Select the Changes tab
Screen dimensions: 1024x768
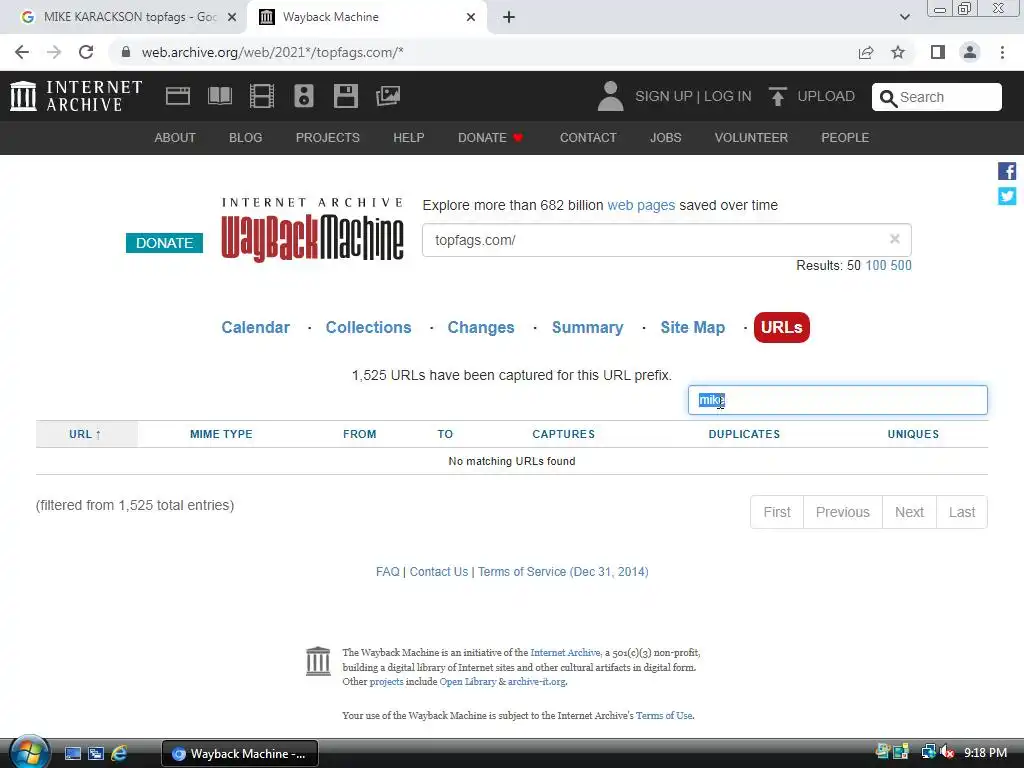[x=481, y=327]
